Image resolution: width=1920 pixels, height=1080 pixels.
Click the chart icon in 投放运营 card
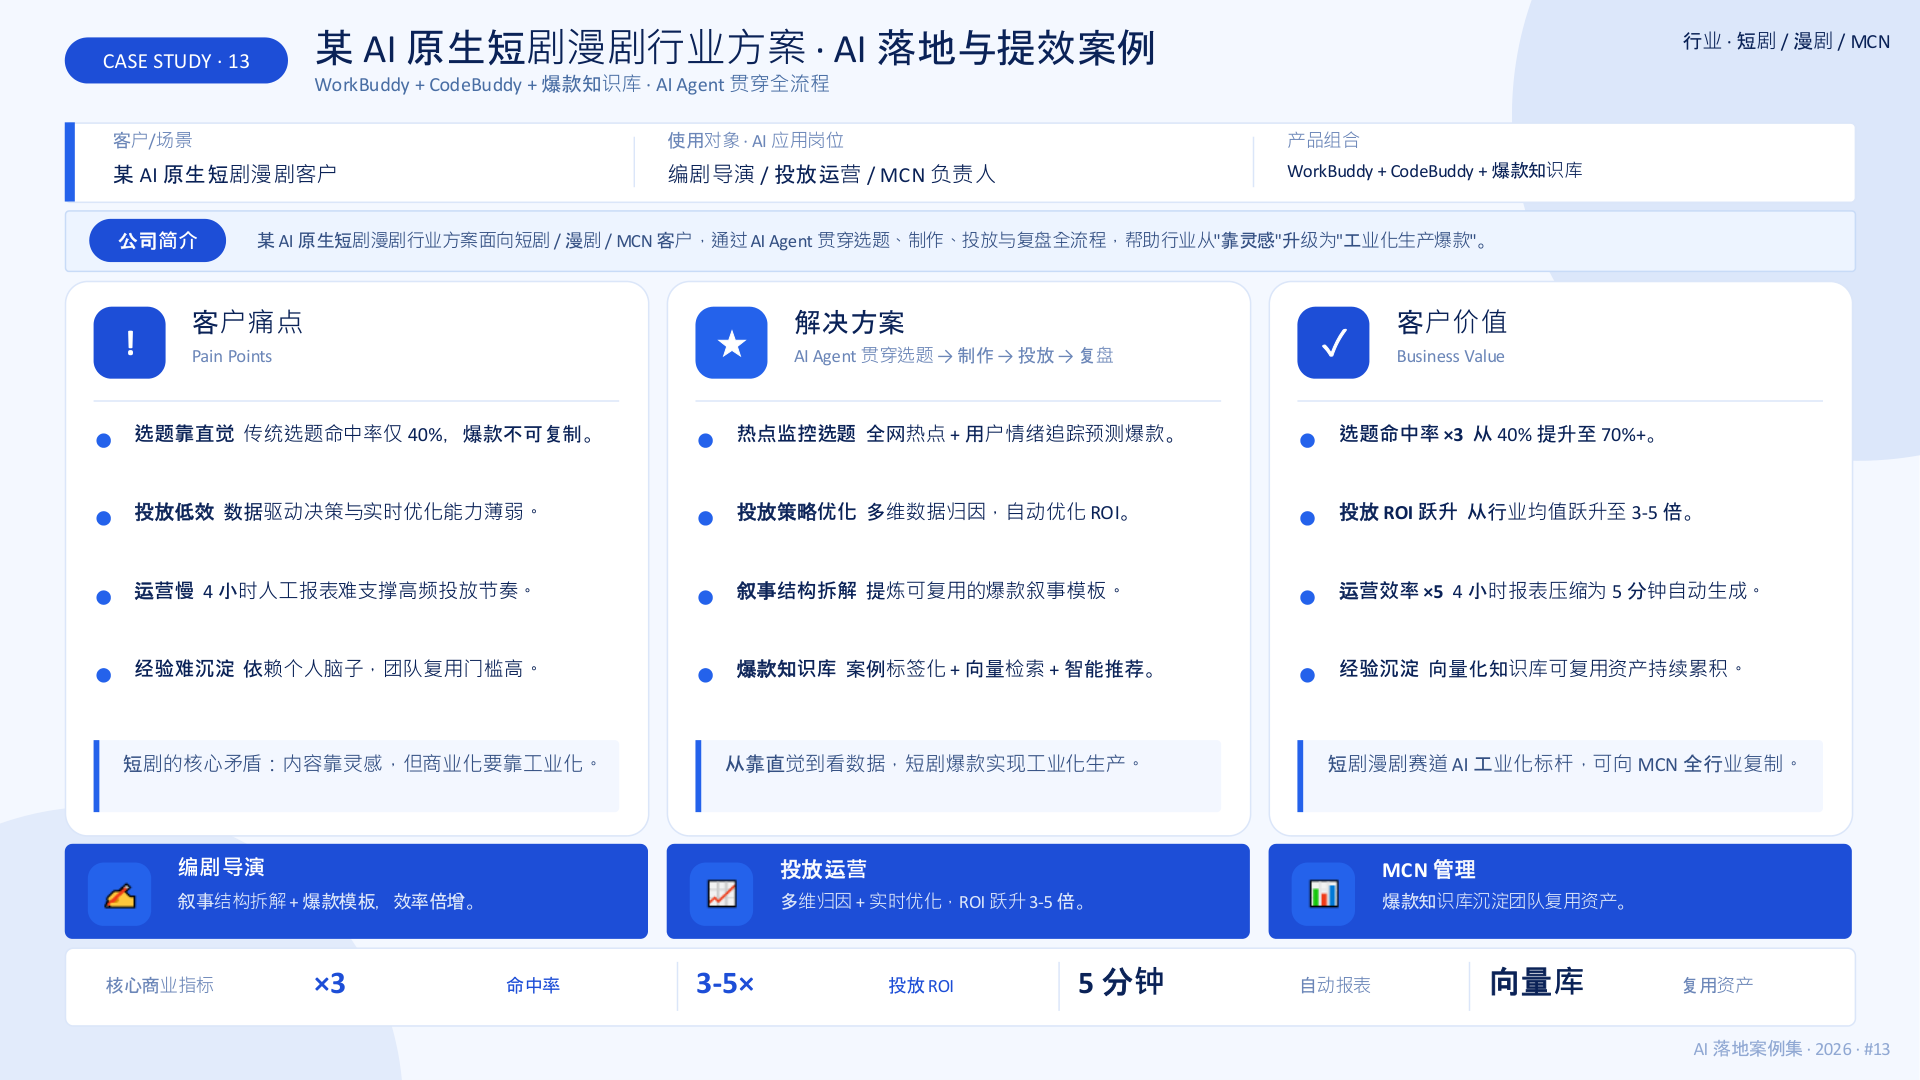722,894
